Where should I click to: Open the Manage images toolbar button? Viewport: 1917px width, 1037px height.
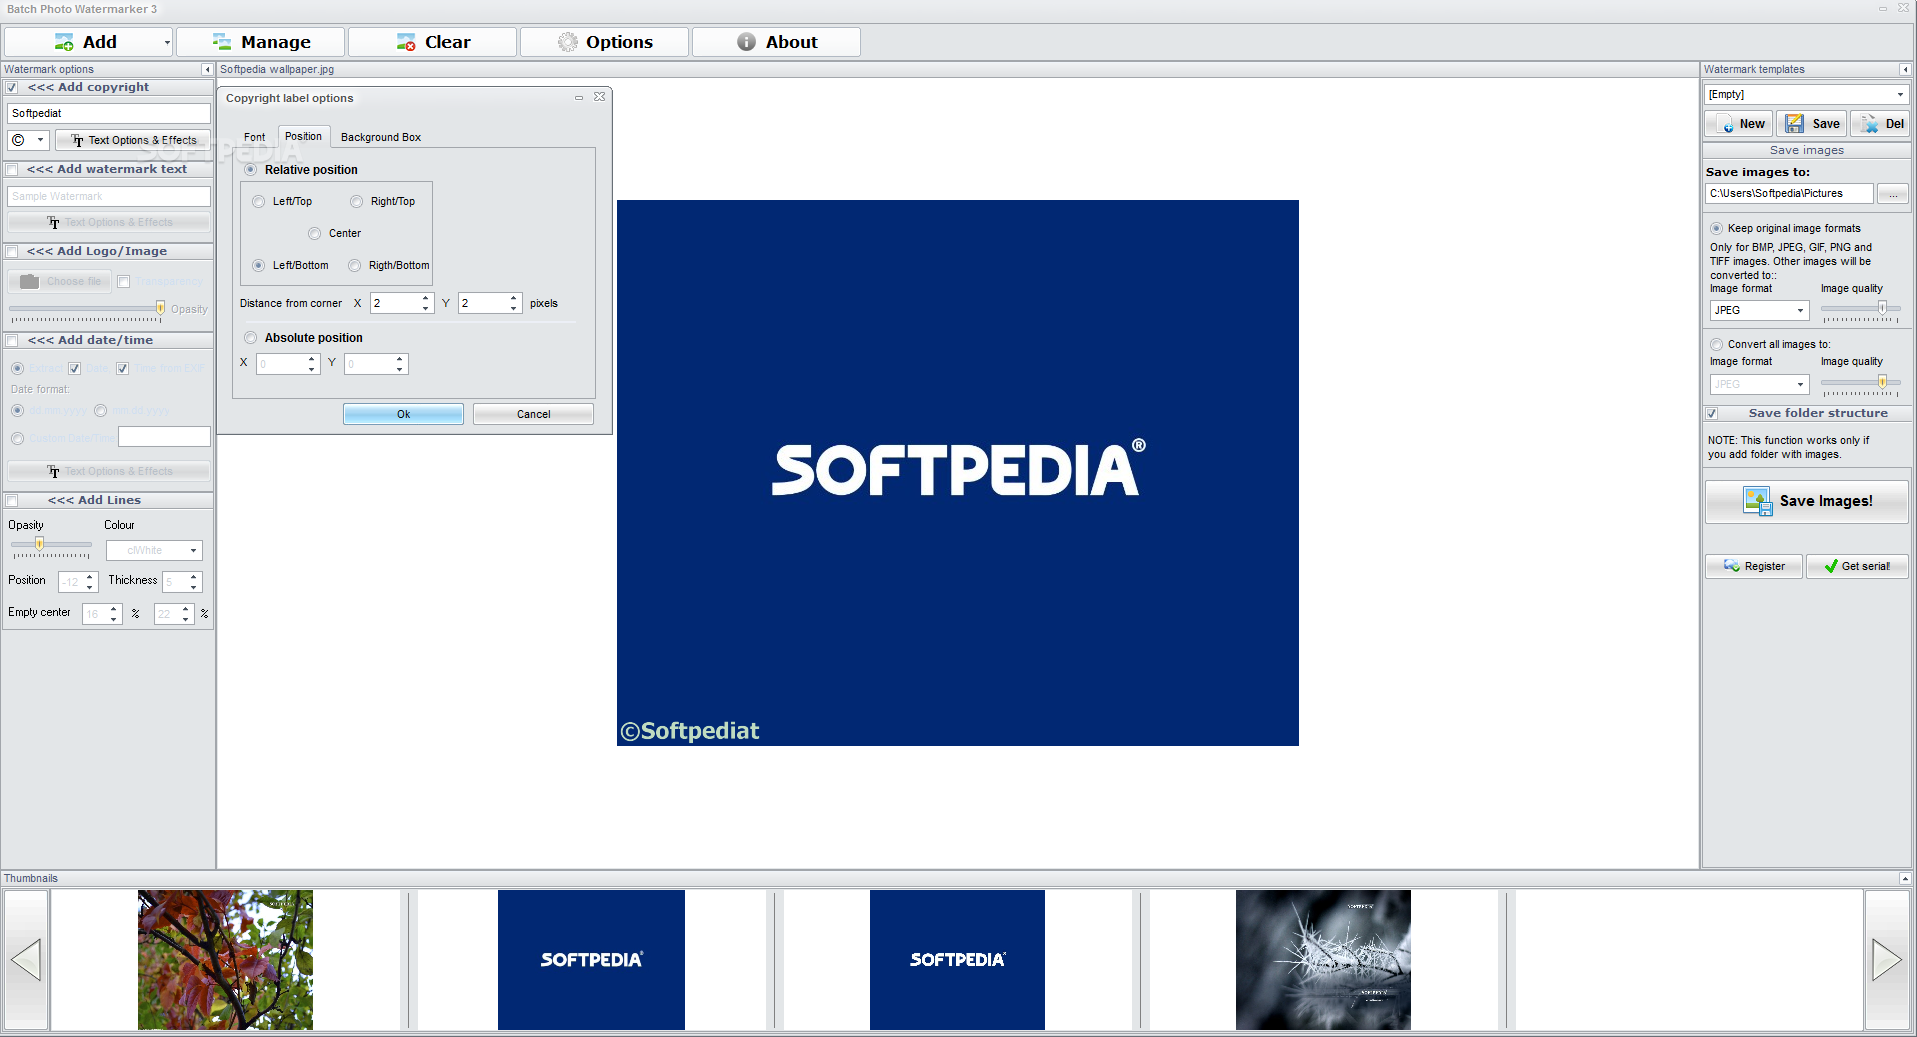tap(261, 42)
